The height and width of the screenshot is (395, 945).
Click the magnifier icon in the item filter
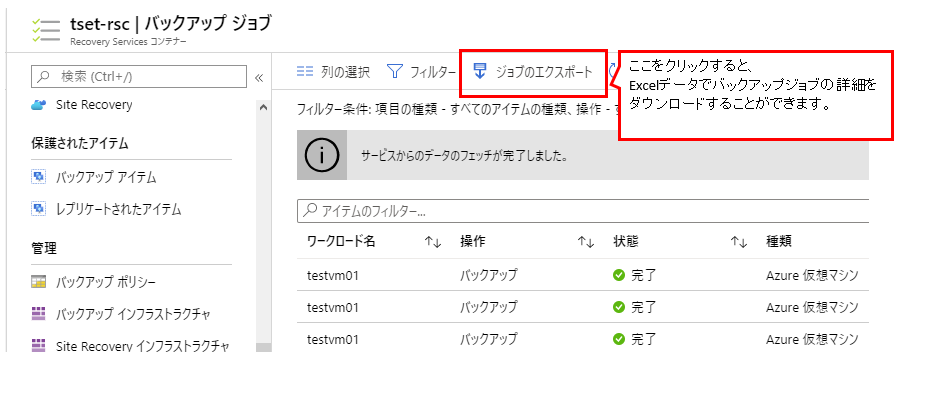coord(310,210)
